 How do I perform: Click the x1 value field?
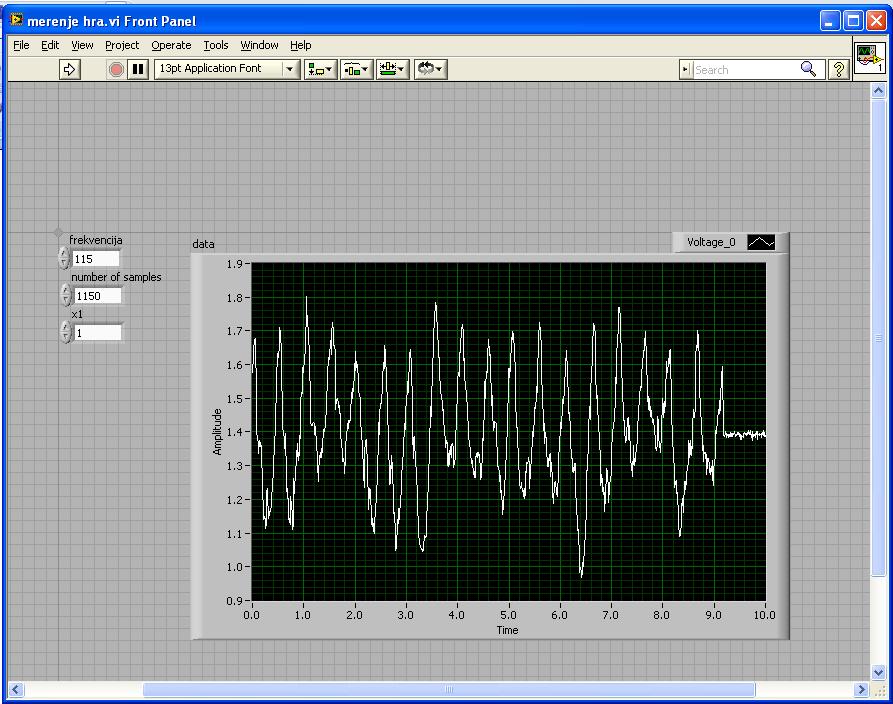pos(98,333)
